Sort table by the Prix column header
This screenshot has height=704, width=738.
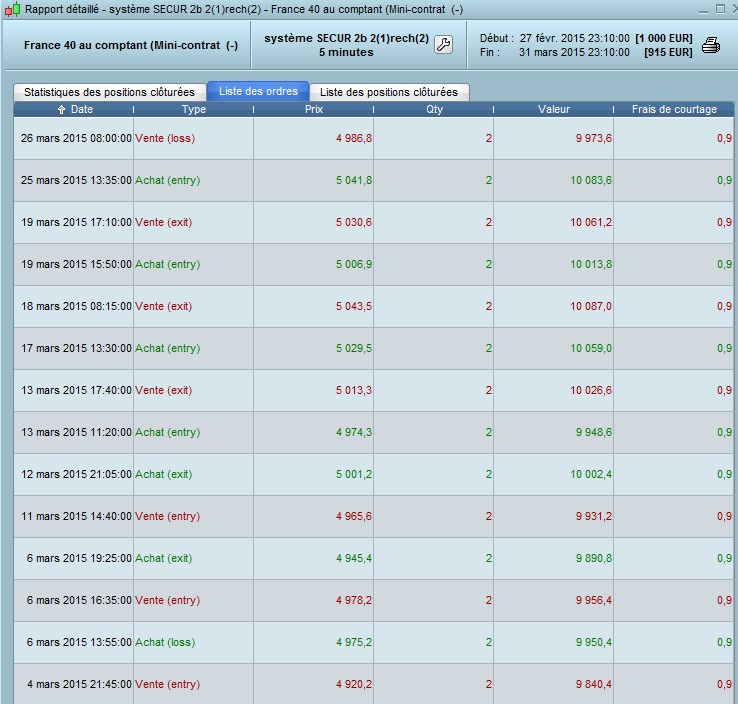click(313, 109)
